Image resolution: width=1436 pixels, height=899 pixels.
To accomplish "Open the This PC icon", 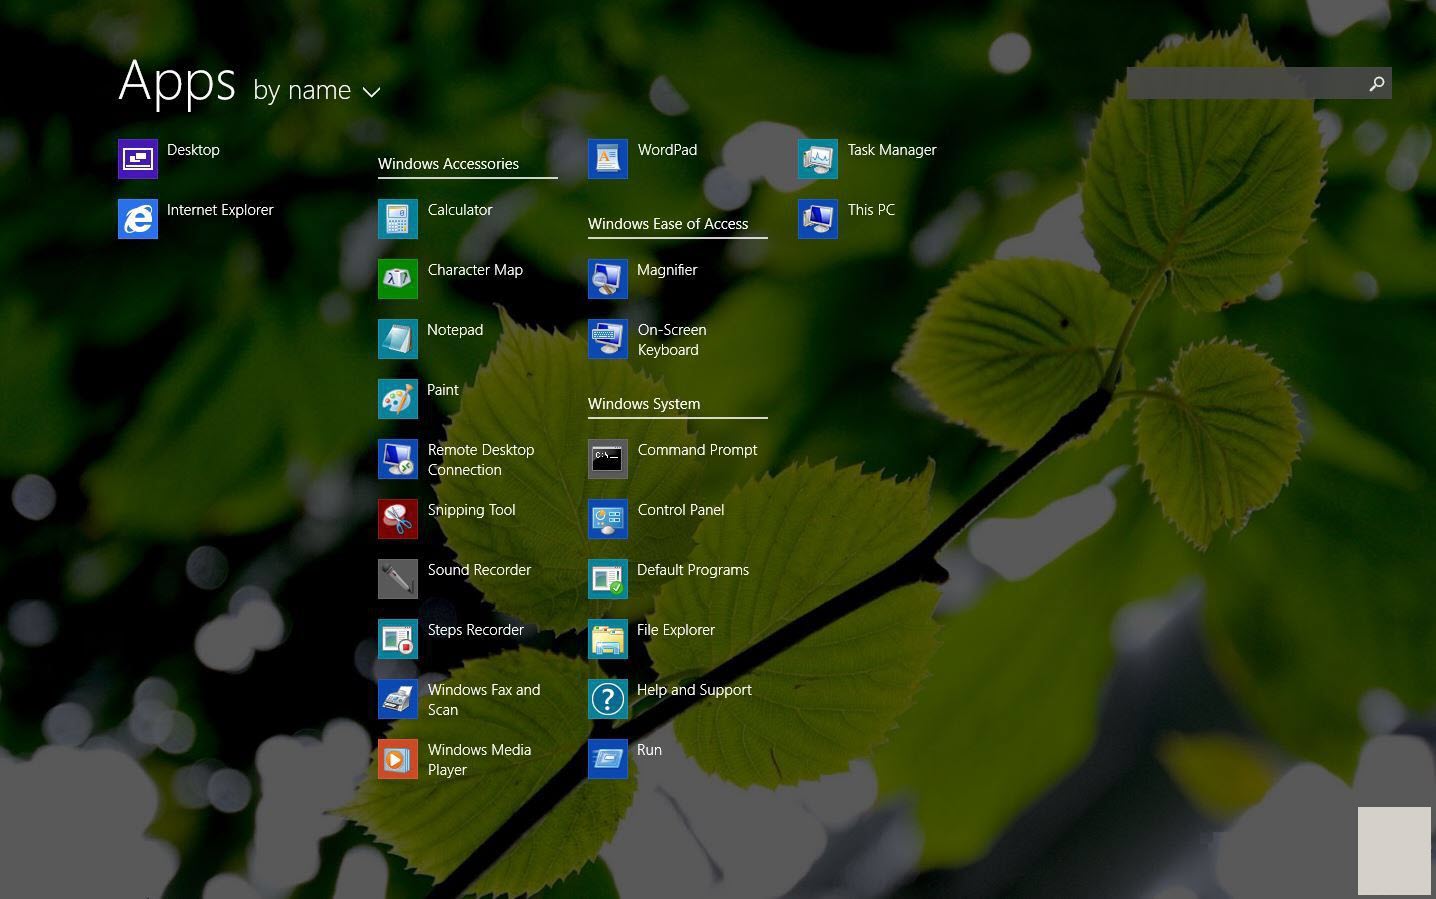I will pos(818,219).
